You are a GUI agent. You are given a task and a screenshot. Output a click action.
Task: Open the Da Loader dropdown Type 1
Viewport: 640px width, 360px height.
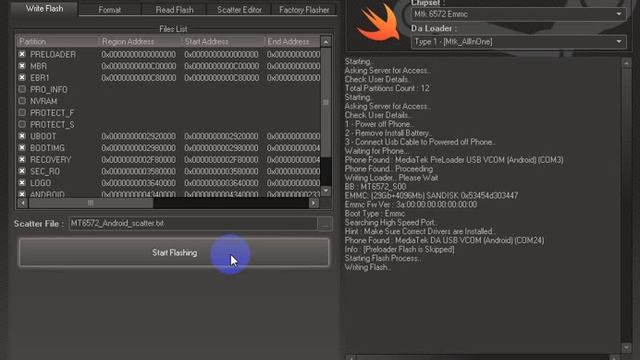pos(518,42)
